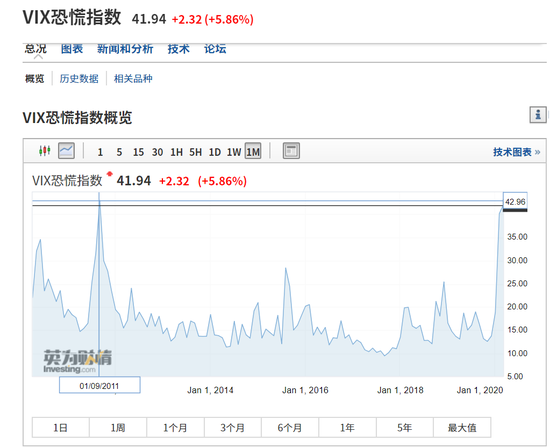Go to the 论坛 tab
Viewport: 550px width, 448px height.
click(x=215, y=49)
